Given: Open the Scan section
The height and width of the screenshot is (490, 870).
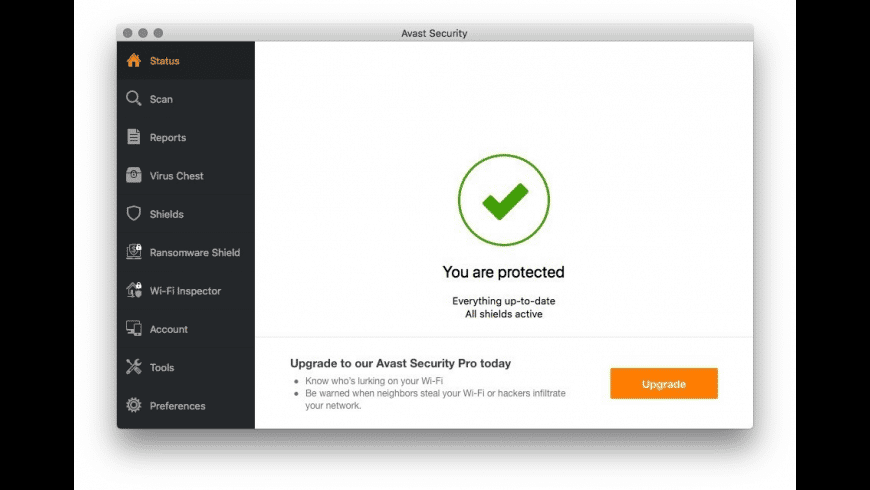Looking at the screenshot, I should click(x=161, y=100).
